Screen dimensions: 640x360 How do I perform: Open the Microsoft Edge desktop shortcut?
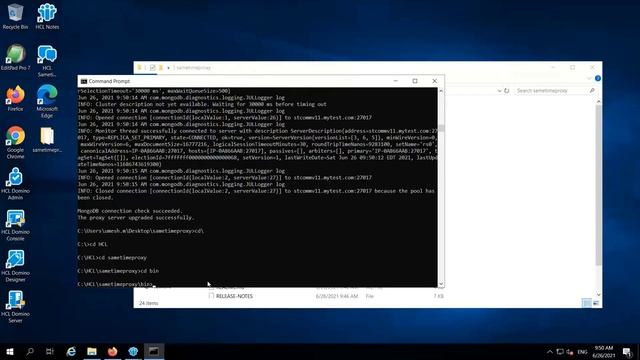tap(47, 101)
